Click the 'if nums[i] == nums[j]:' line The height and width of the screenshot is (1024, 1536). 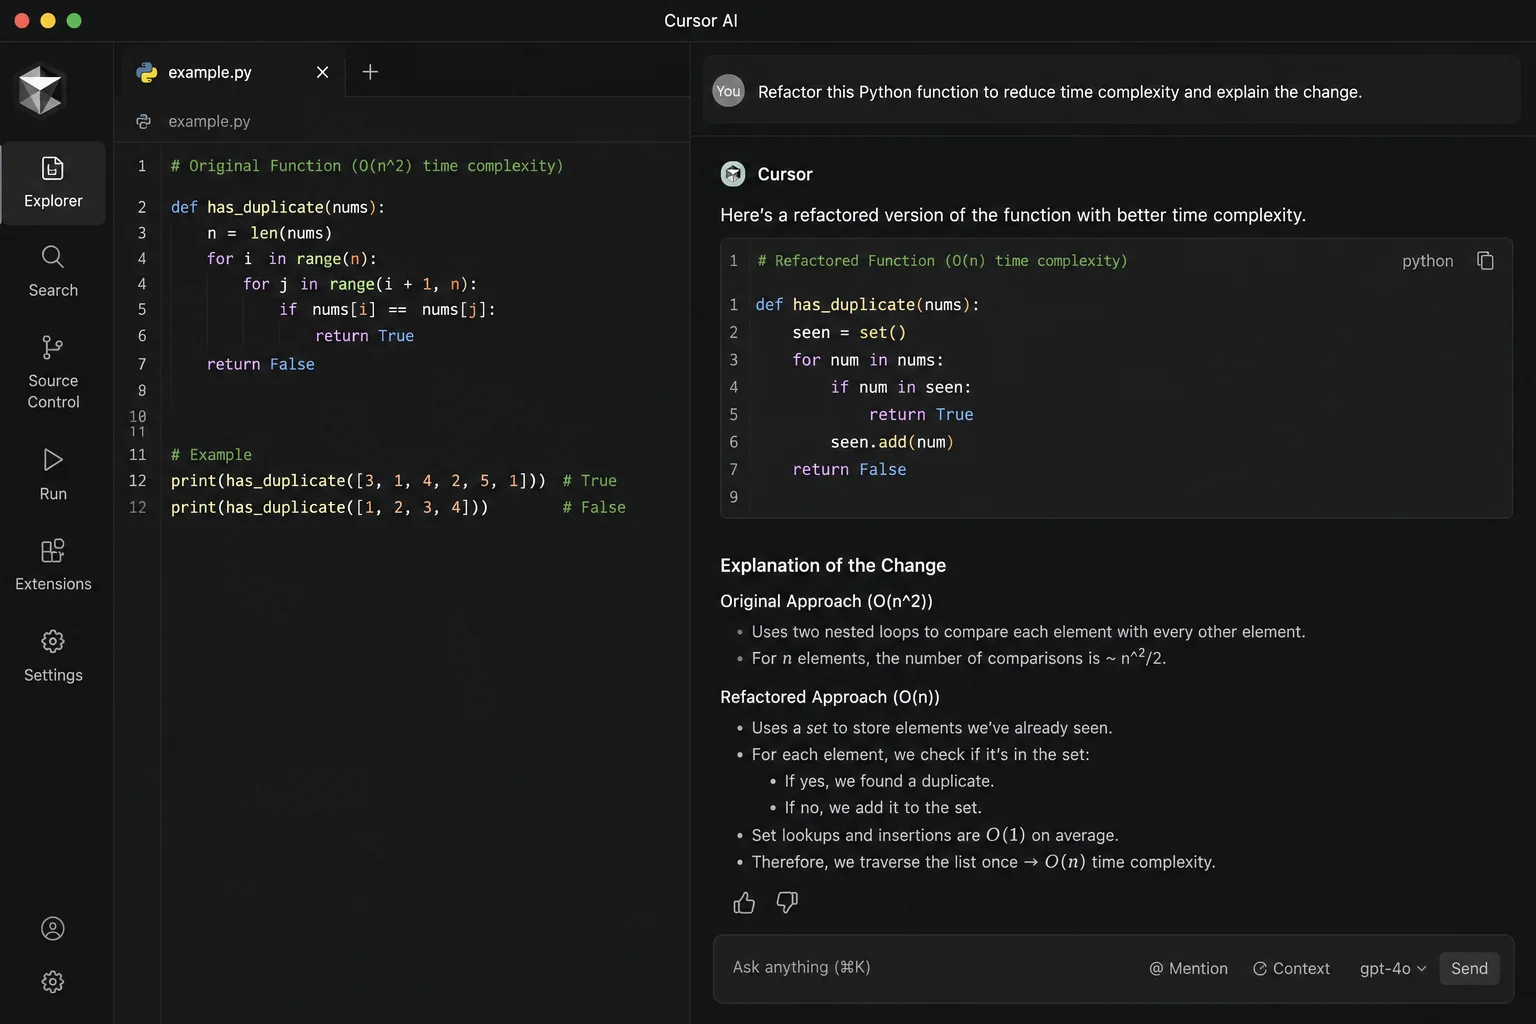tap(387, 310)
